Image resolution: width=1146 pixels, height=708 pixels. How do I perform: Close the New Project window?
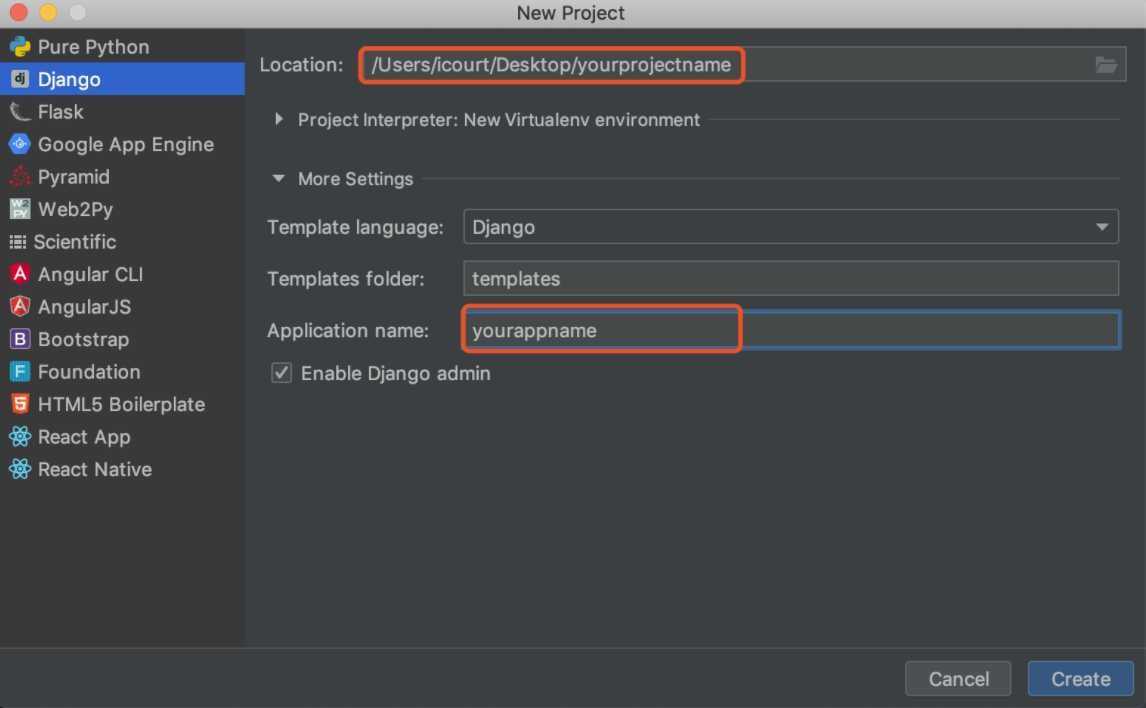click(19, 12)
